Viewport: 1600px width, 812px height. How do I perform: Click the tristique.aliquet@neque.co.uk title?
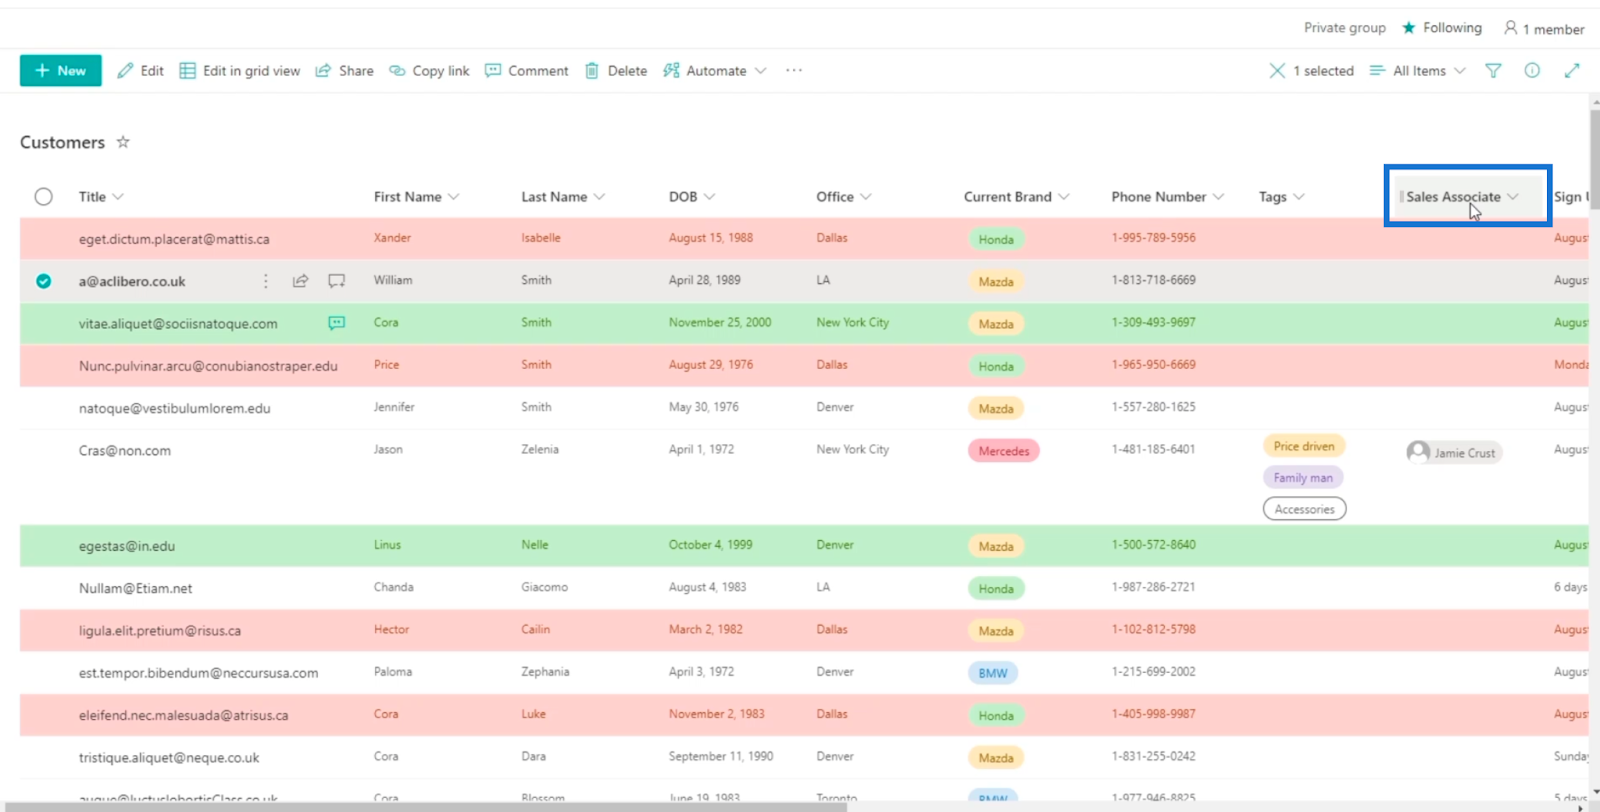coord(169,758)
